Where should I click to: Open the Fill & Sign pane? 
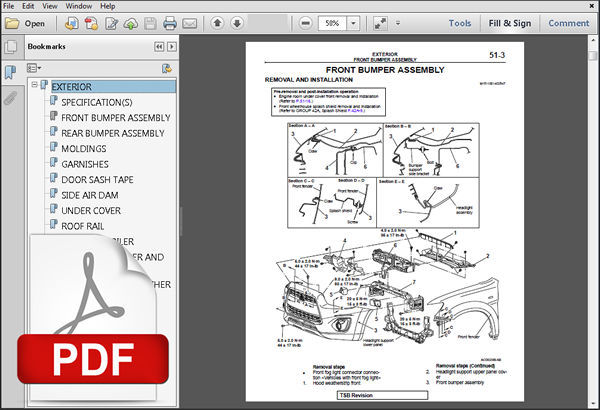[510, 23]
